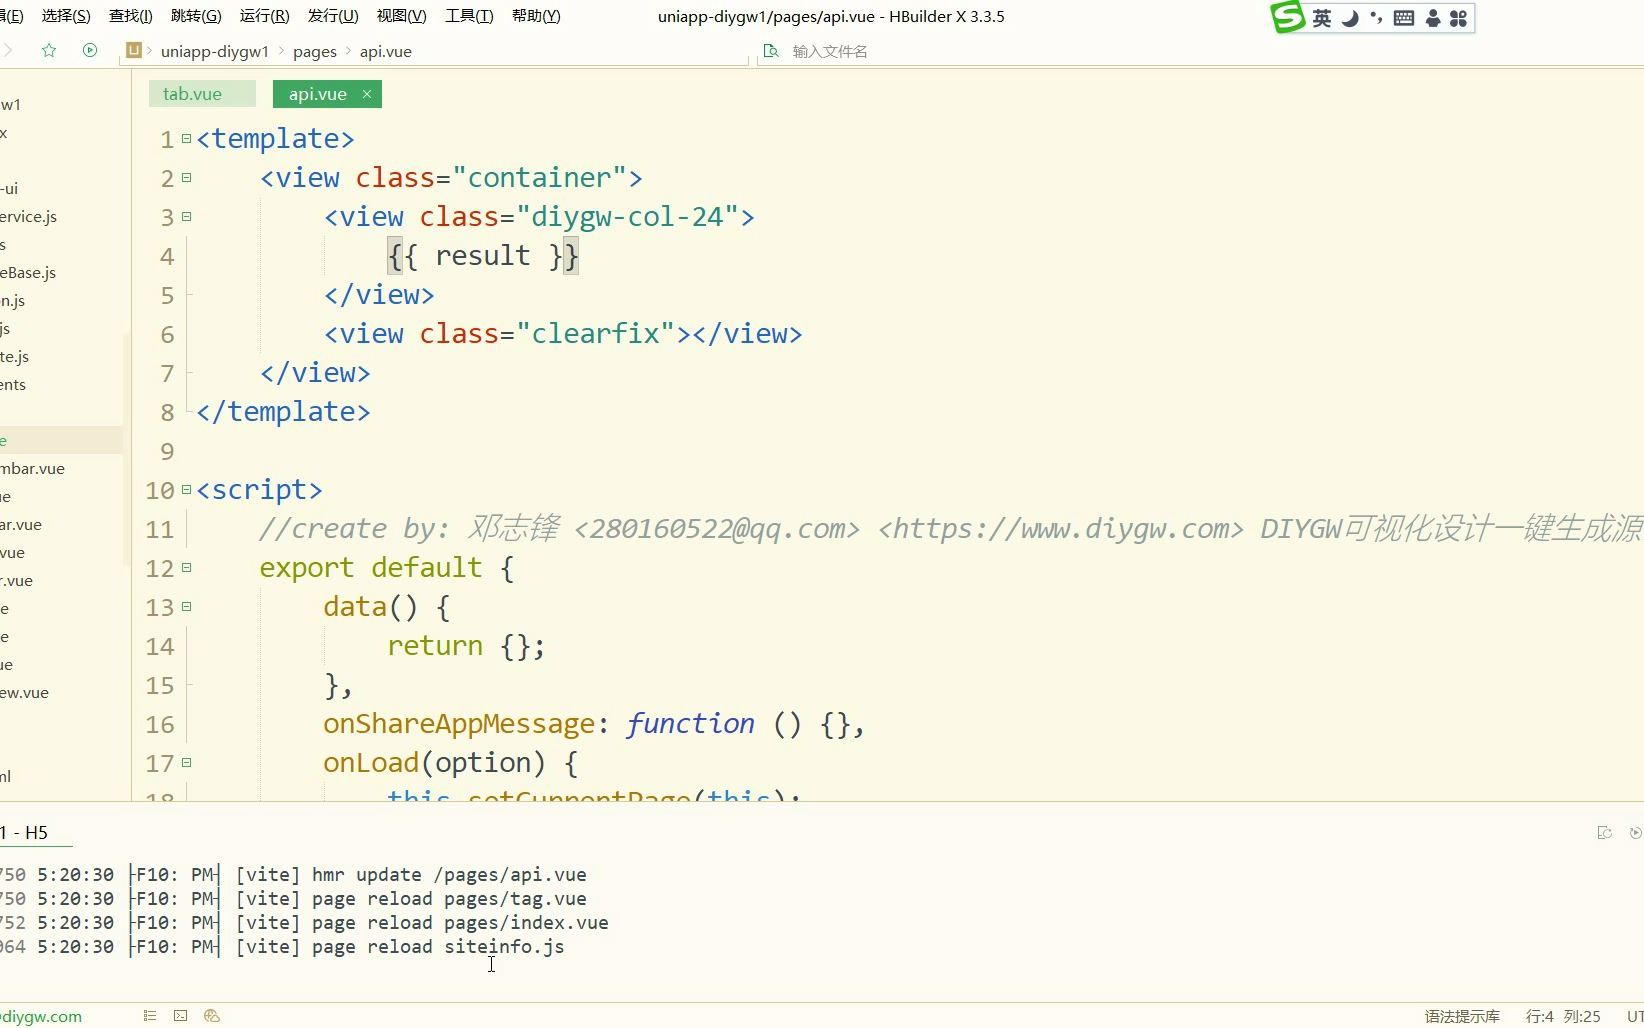Click the project icon before uniapp-diygw1 breadcrumb
The height and width of the screenshot is (1028, 1644).
(134, 50)
